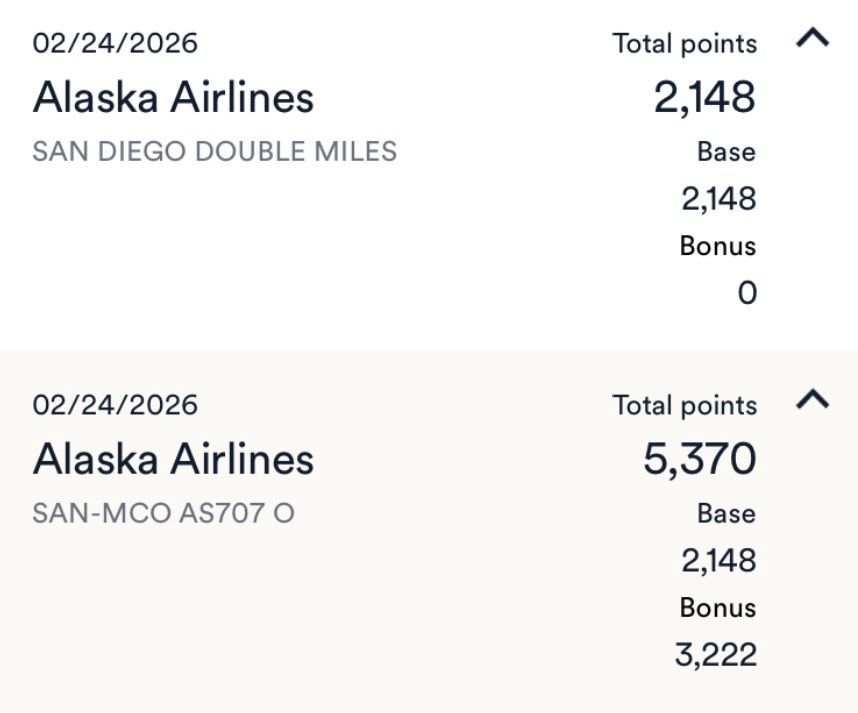Click Base label in the double miles entry
Viewport: 858px width, 713px height.
726,152
